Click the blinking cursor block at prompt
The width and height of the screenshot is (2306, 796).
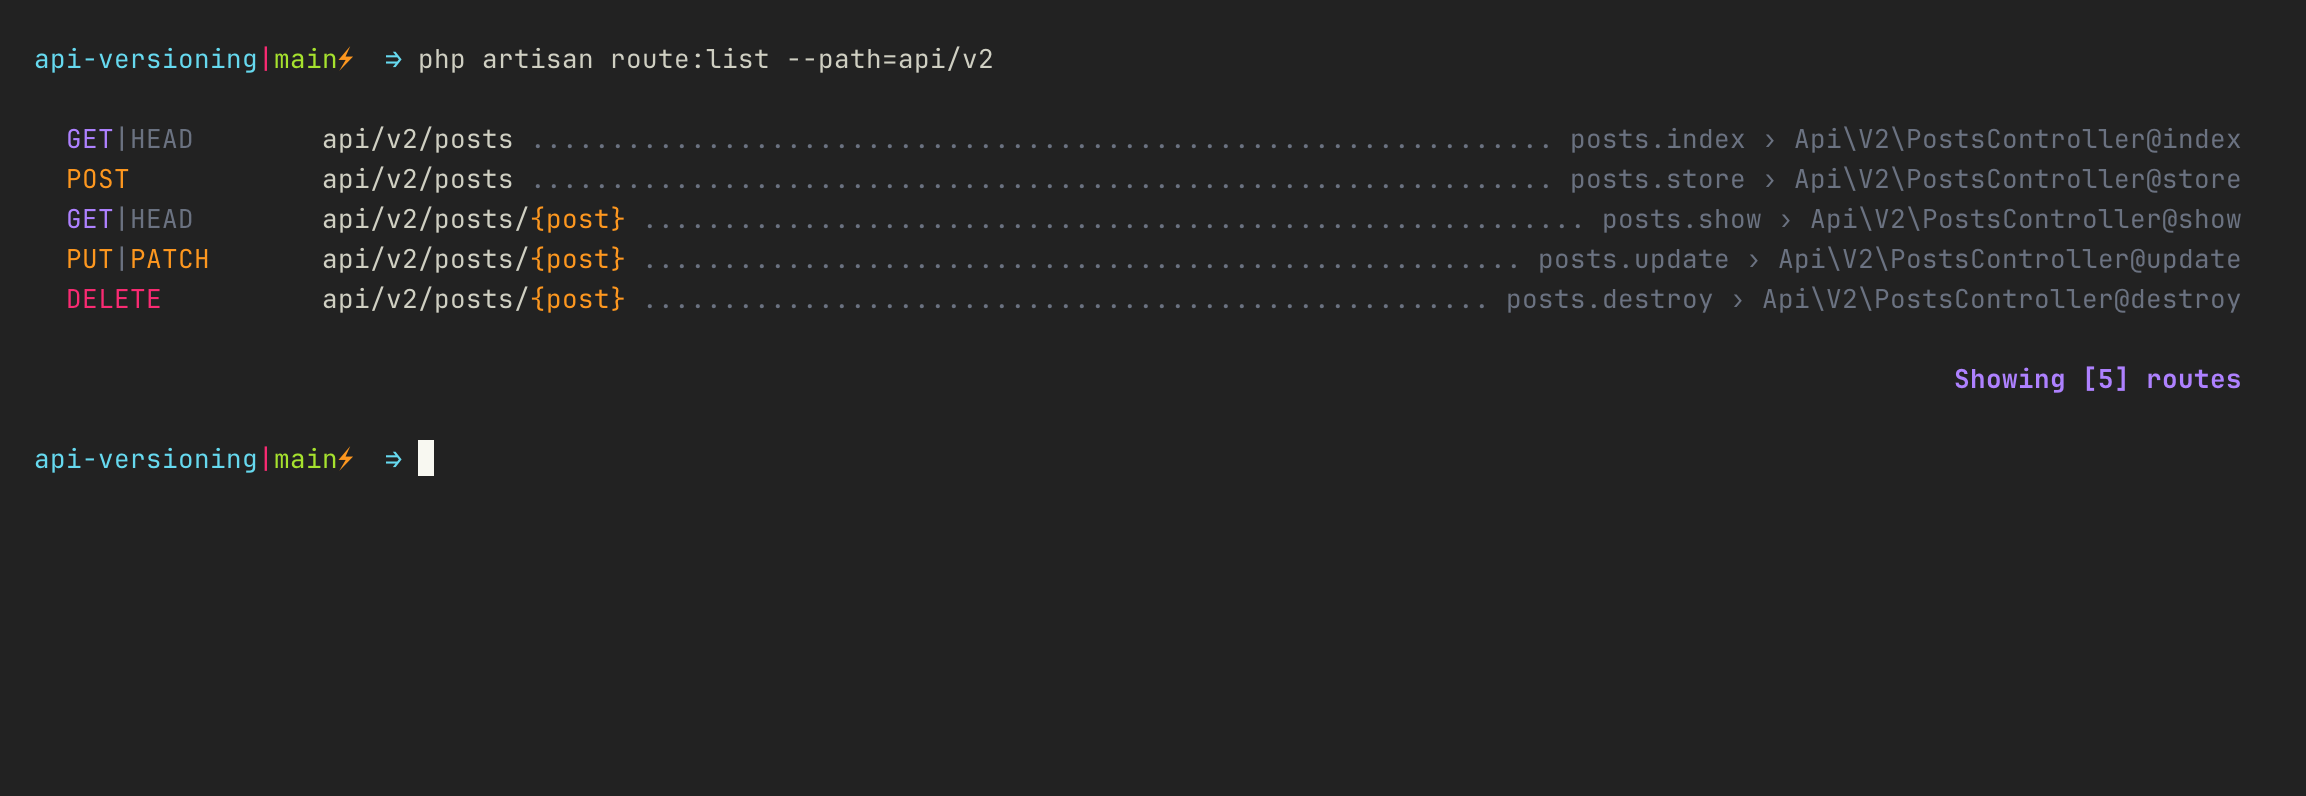coord(426,458)
